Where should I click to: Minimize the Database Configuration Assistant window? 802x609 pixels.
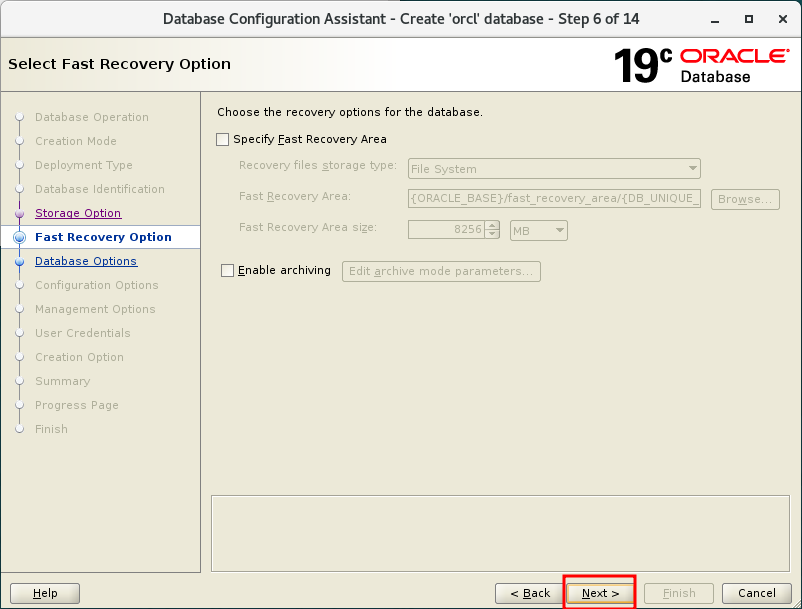pos(715,19)
